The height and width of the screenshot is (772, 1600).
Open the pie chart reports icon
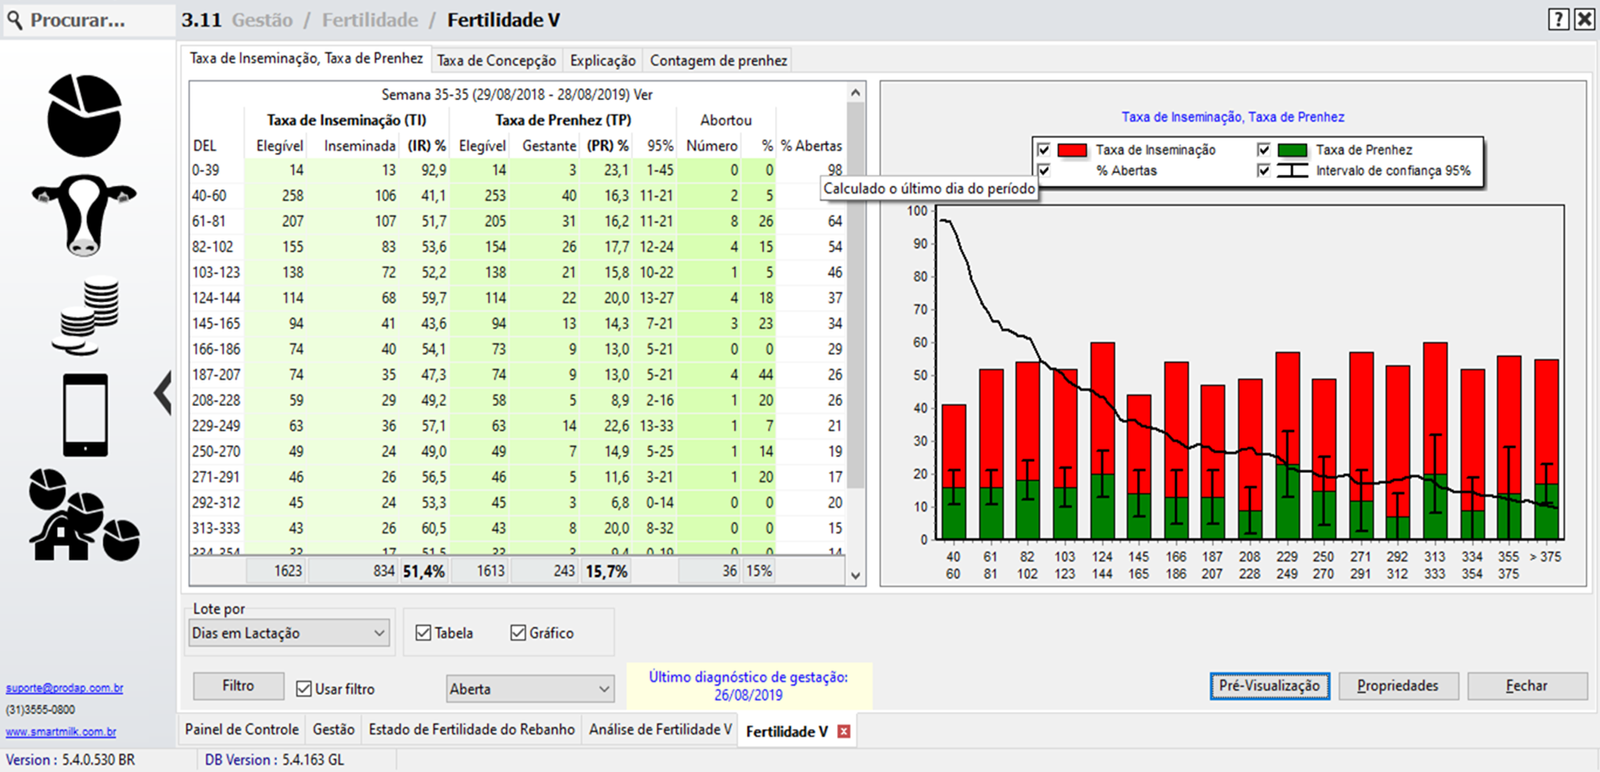coord(85,115)
